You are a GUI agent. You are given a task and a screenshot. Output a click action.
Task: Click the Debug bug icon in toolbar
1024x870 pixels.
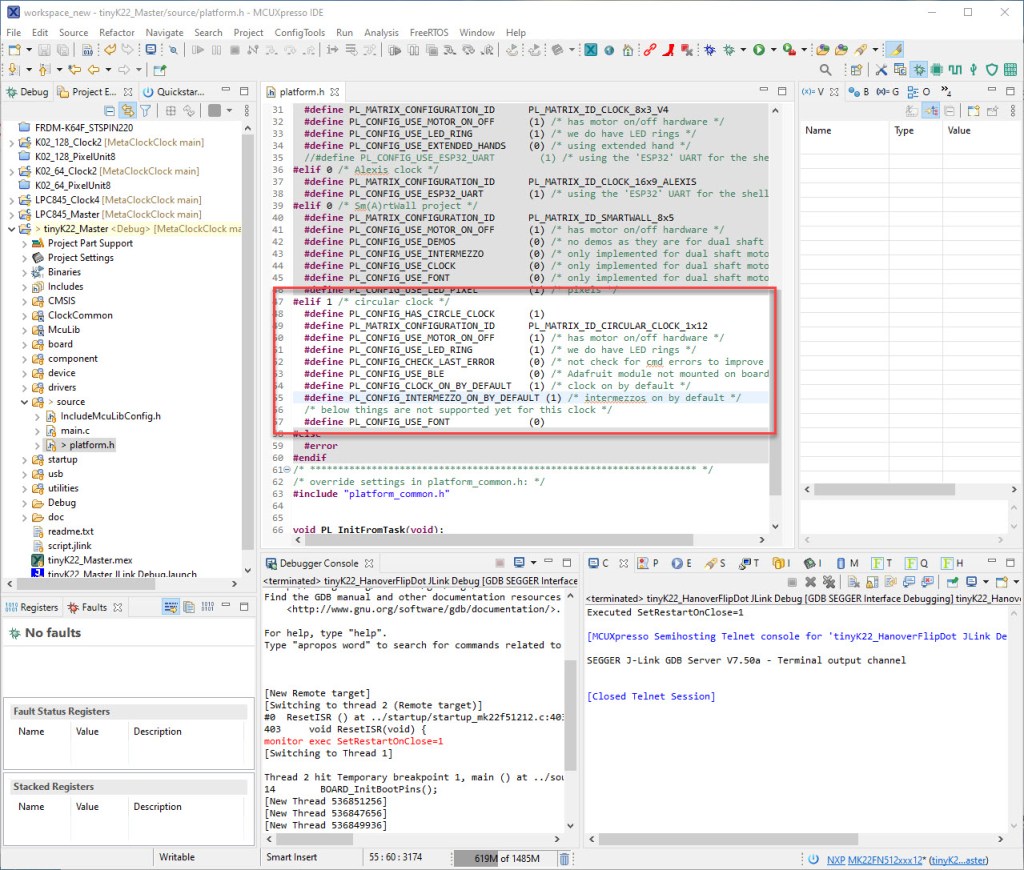[710, 49]
